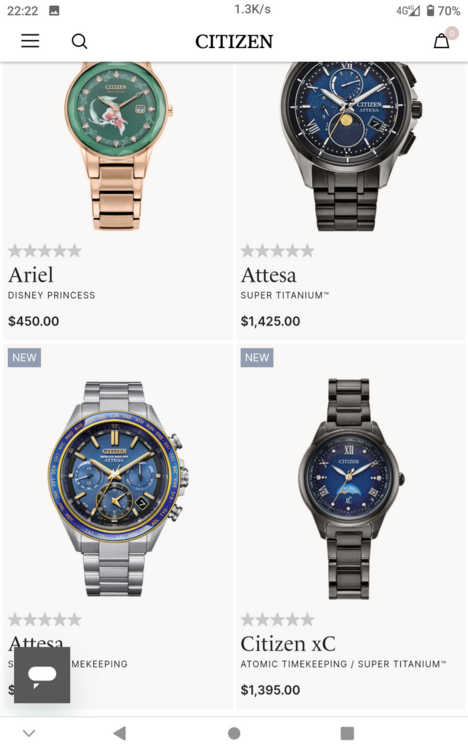This screenshot has height=750, width=468.
Task: Open the chat bubble support widget
Action: click(x=42, y=675)
